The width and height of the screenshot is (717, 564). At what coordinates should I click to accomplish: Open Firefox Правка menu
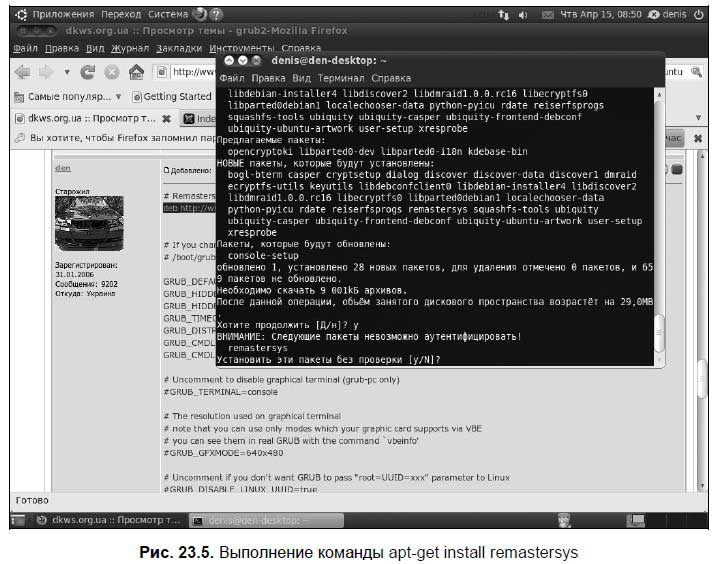(x=62, y=48)
